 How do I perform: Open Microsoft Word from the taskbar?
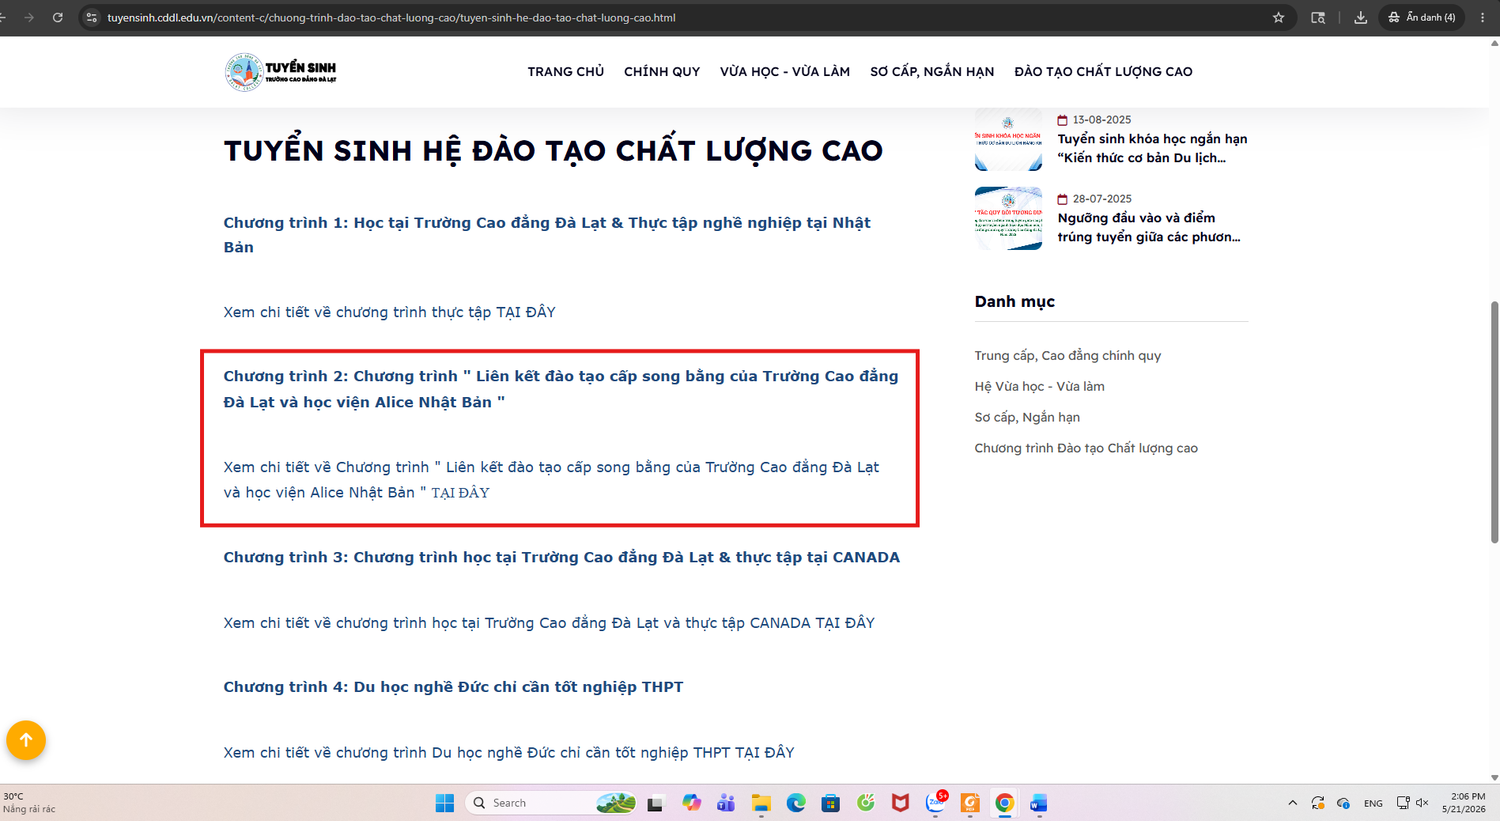tap(1038, 803)
